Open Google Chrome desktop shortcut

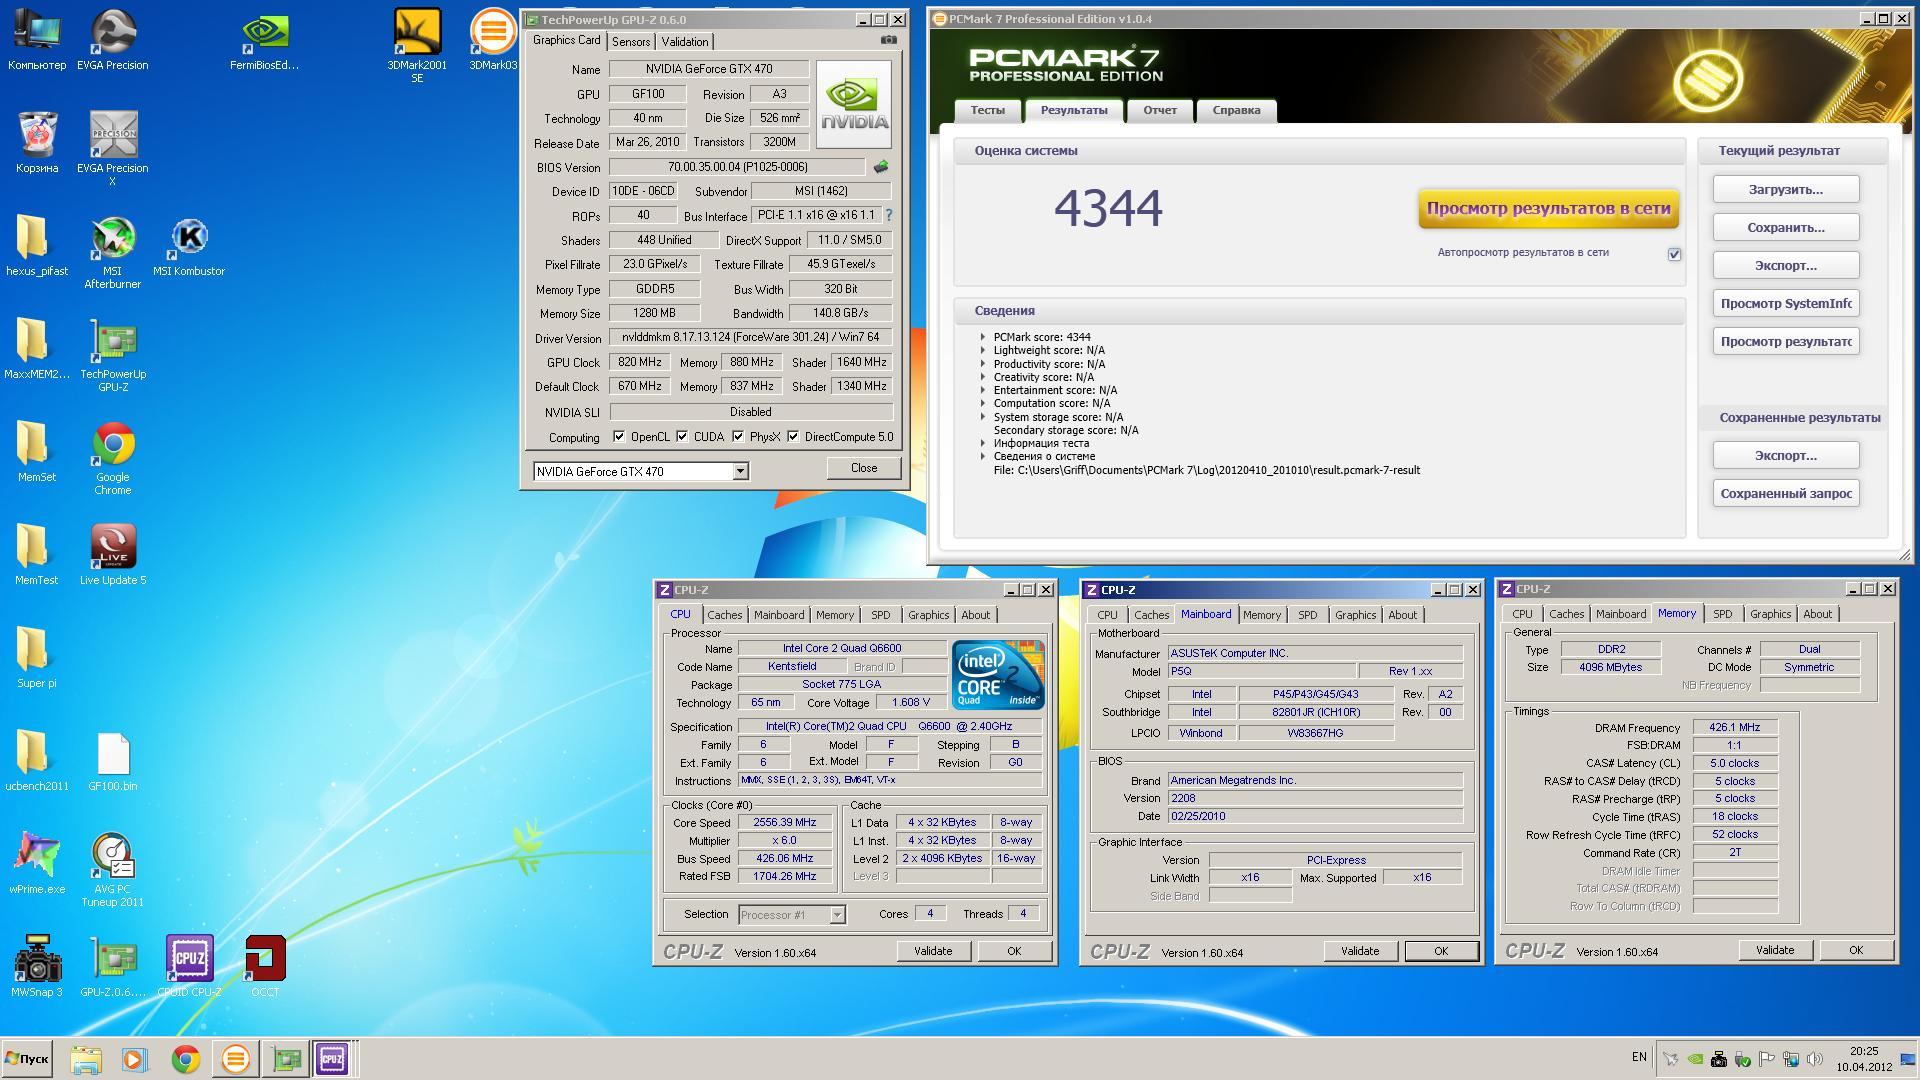pyautogui.click(x=113, y=459)
